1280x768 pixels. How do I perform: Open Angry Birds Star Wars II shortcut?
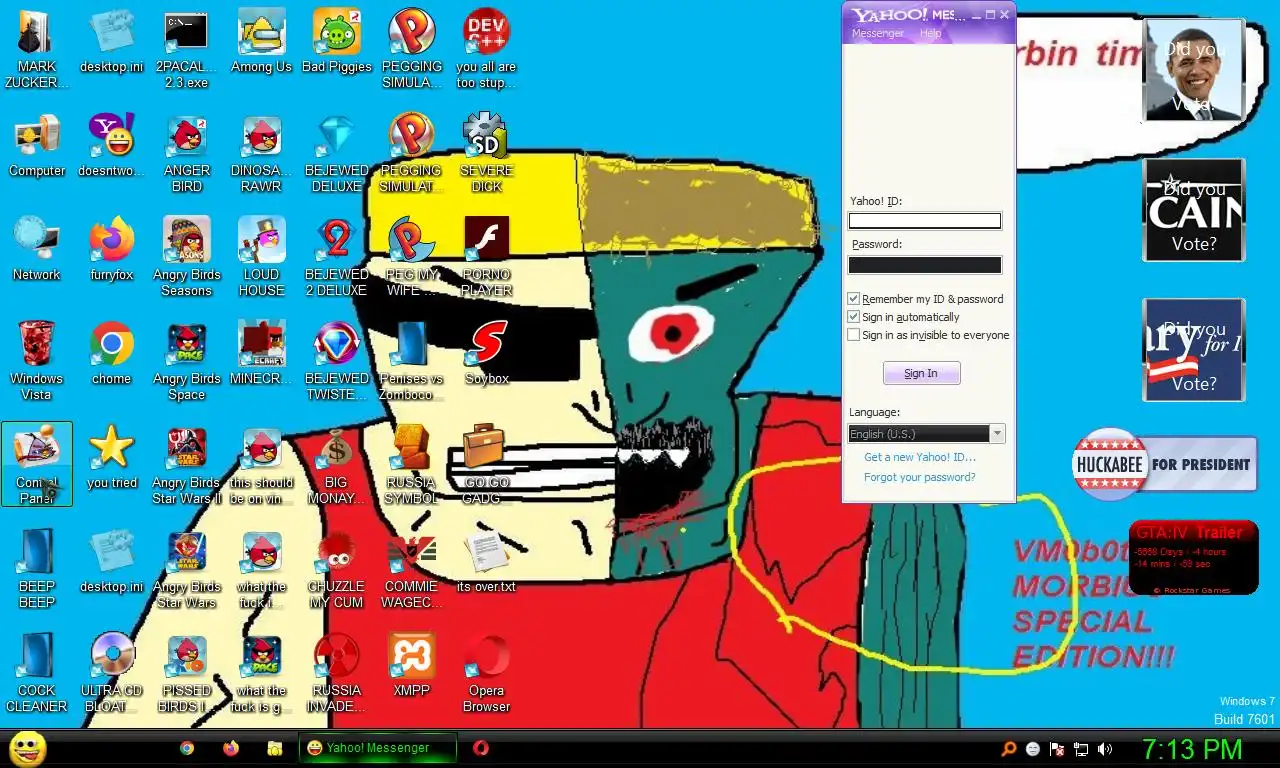pyautogui.click(x=187, y=464)
